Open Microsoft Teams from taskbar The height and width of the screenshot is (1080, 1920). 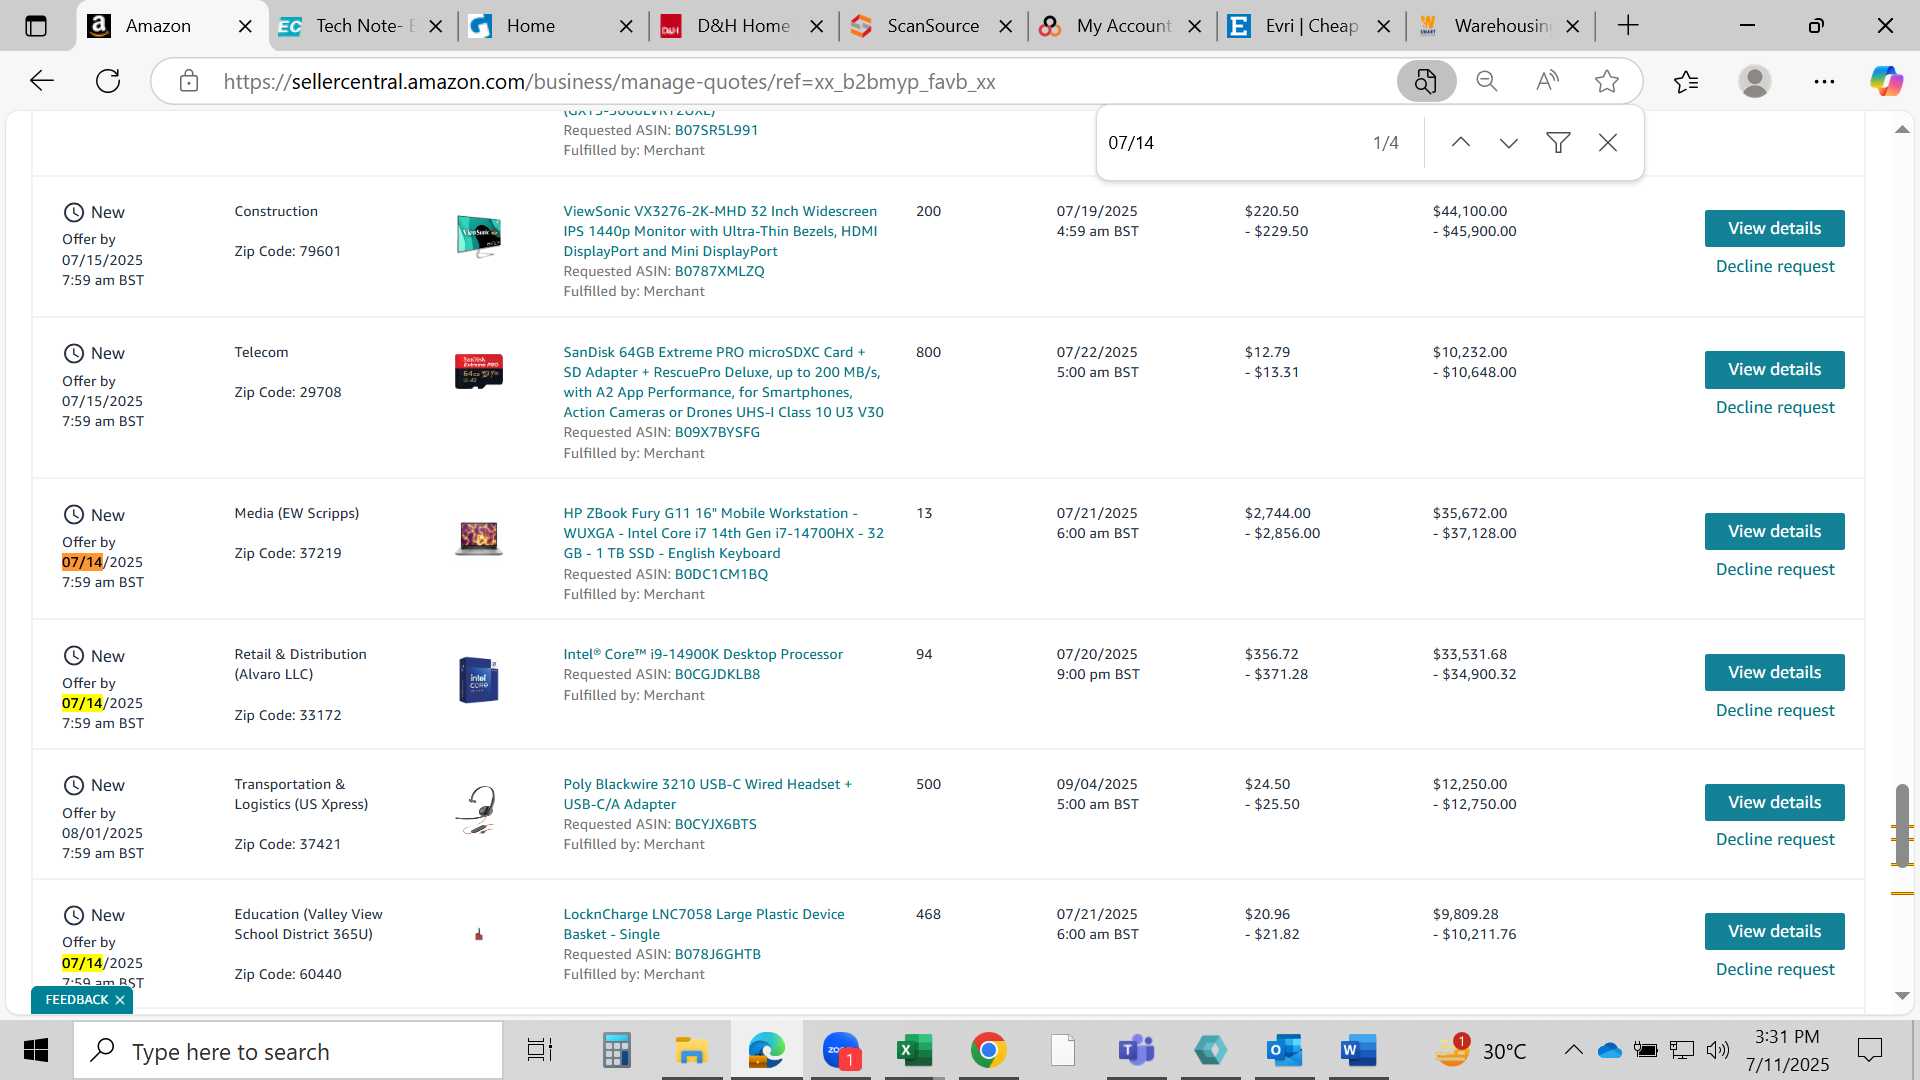click(x=1136, y=1051)
